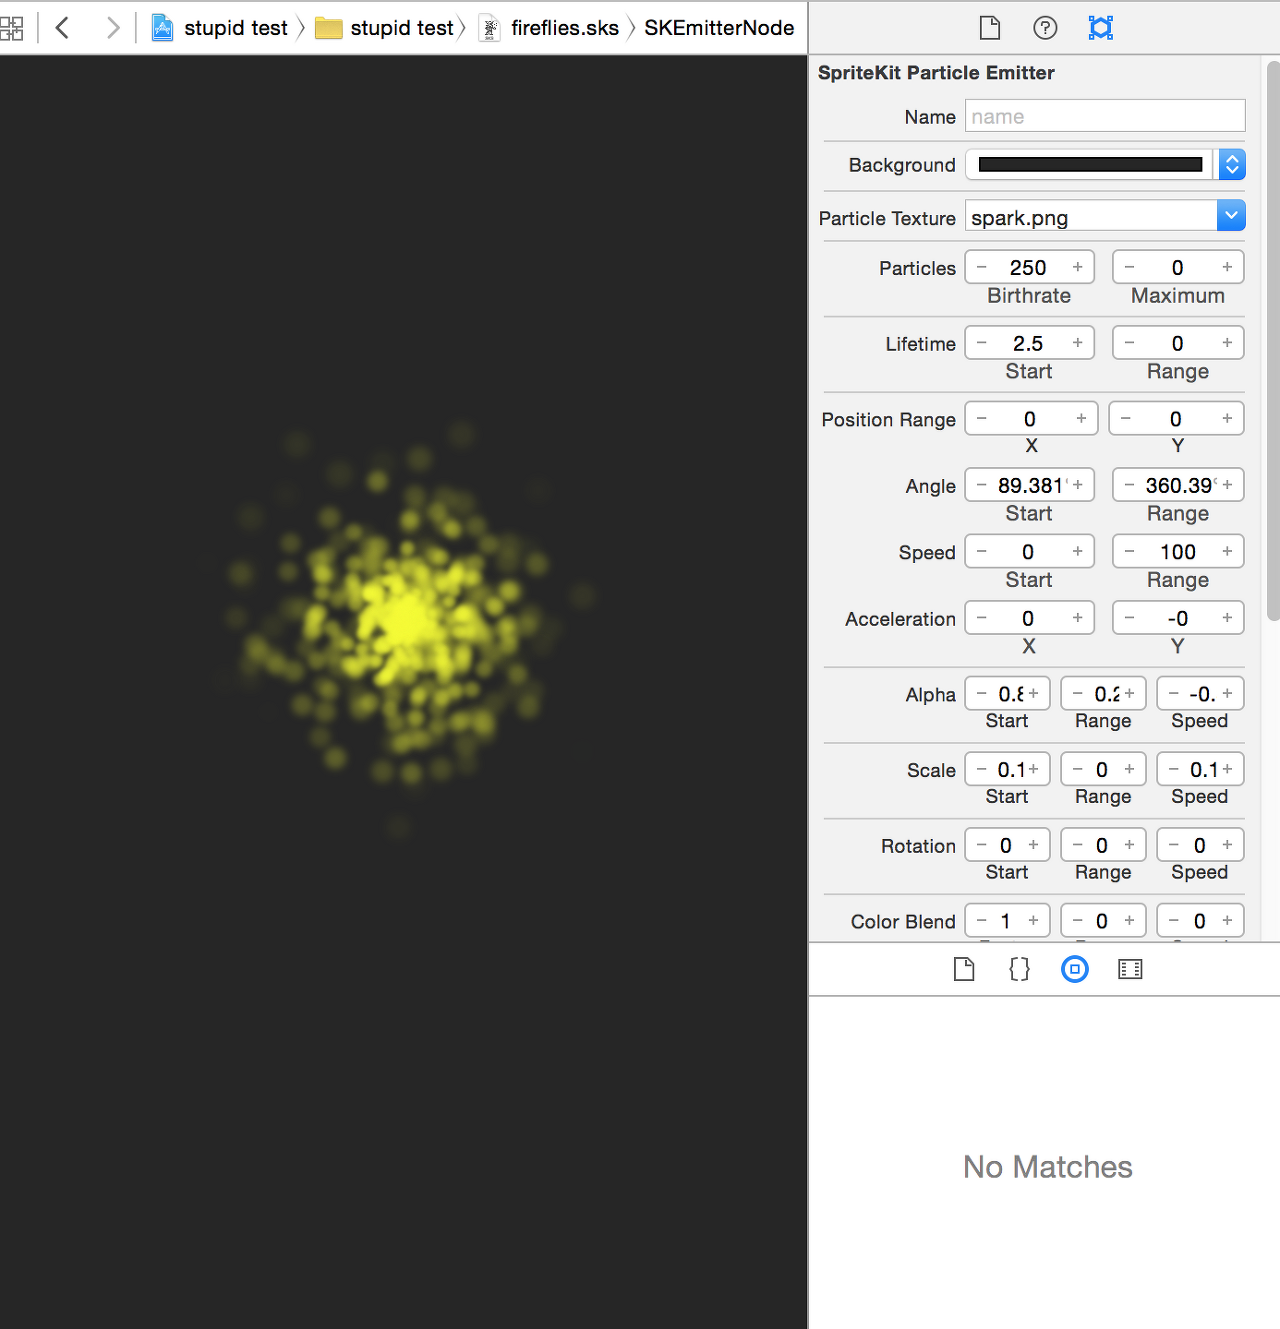Click the Lifetime Start value 2.5
Screen dimensions: 1280x1329
(1028, 343)
